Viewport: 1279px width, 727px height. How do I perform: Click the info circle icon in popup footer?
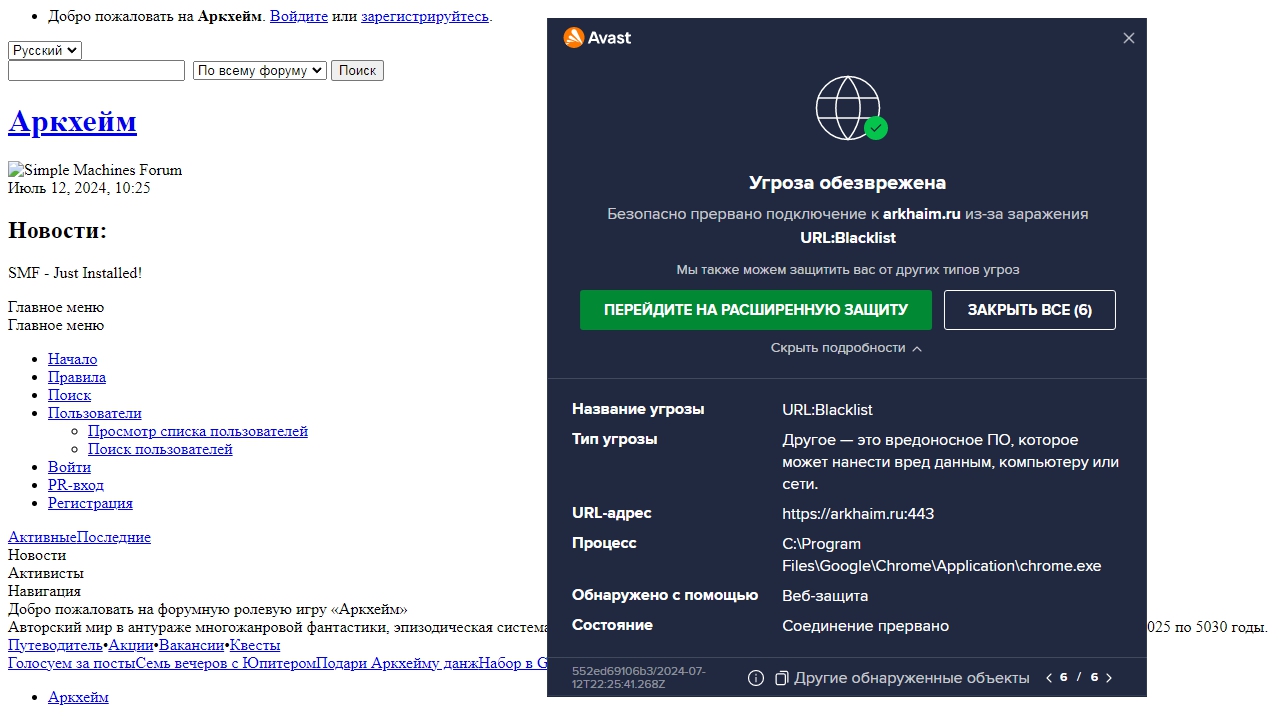click(x=756, y=678)
